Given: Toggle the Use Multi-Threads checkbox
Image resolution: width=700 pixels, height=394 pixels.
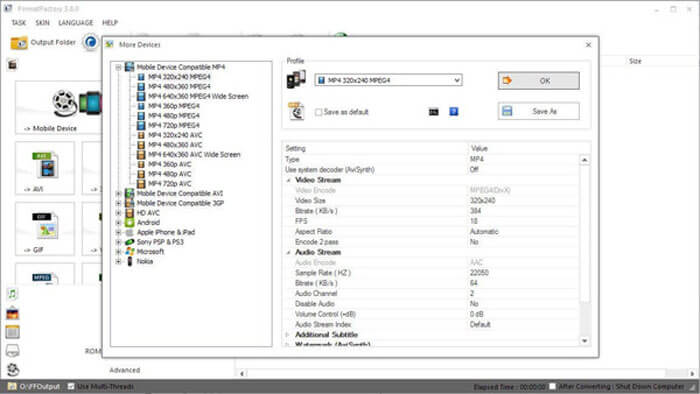Looking at the screenshot, I should click(71, 386).
